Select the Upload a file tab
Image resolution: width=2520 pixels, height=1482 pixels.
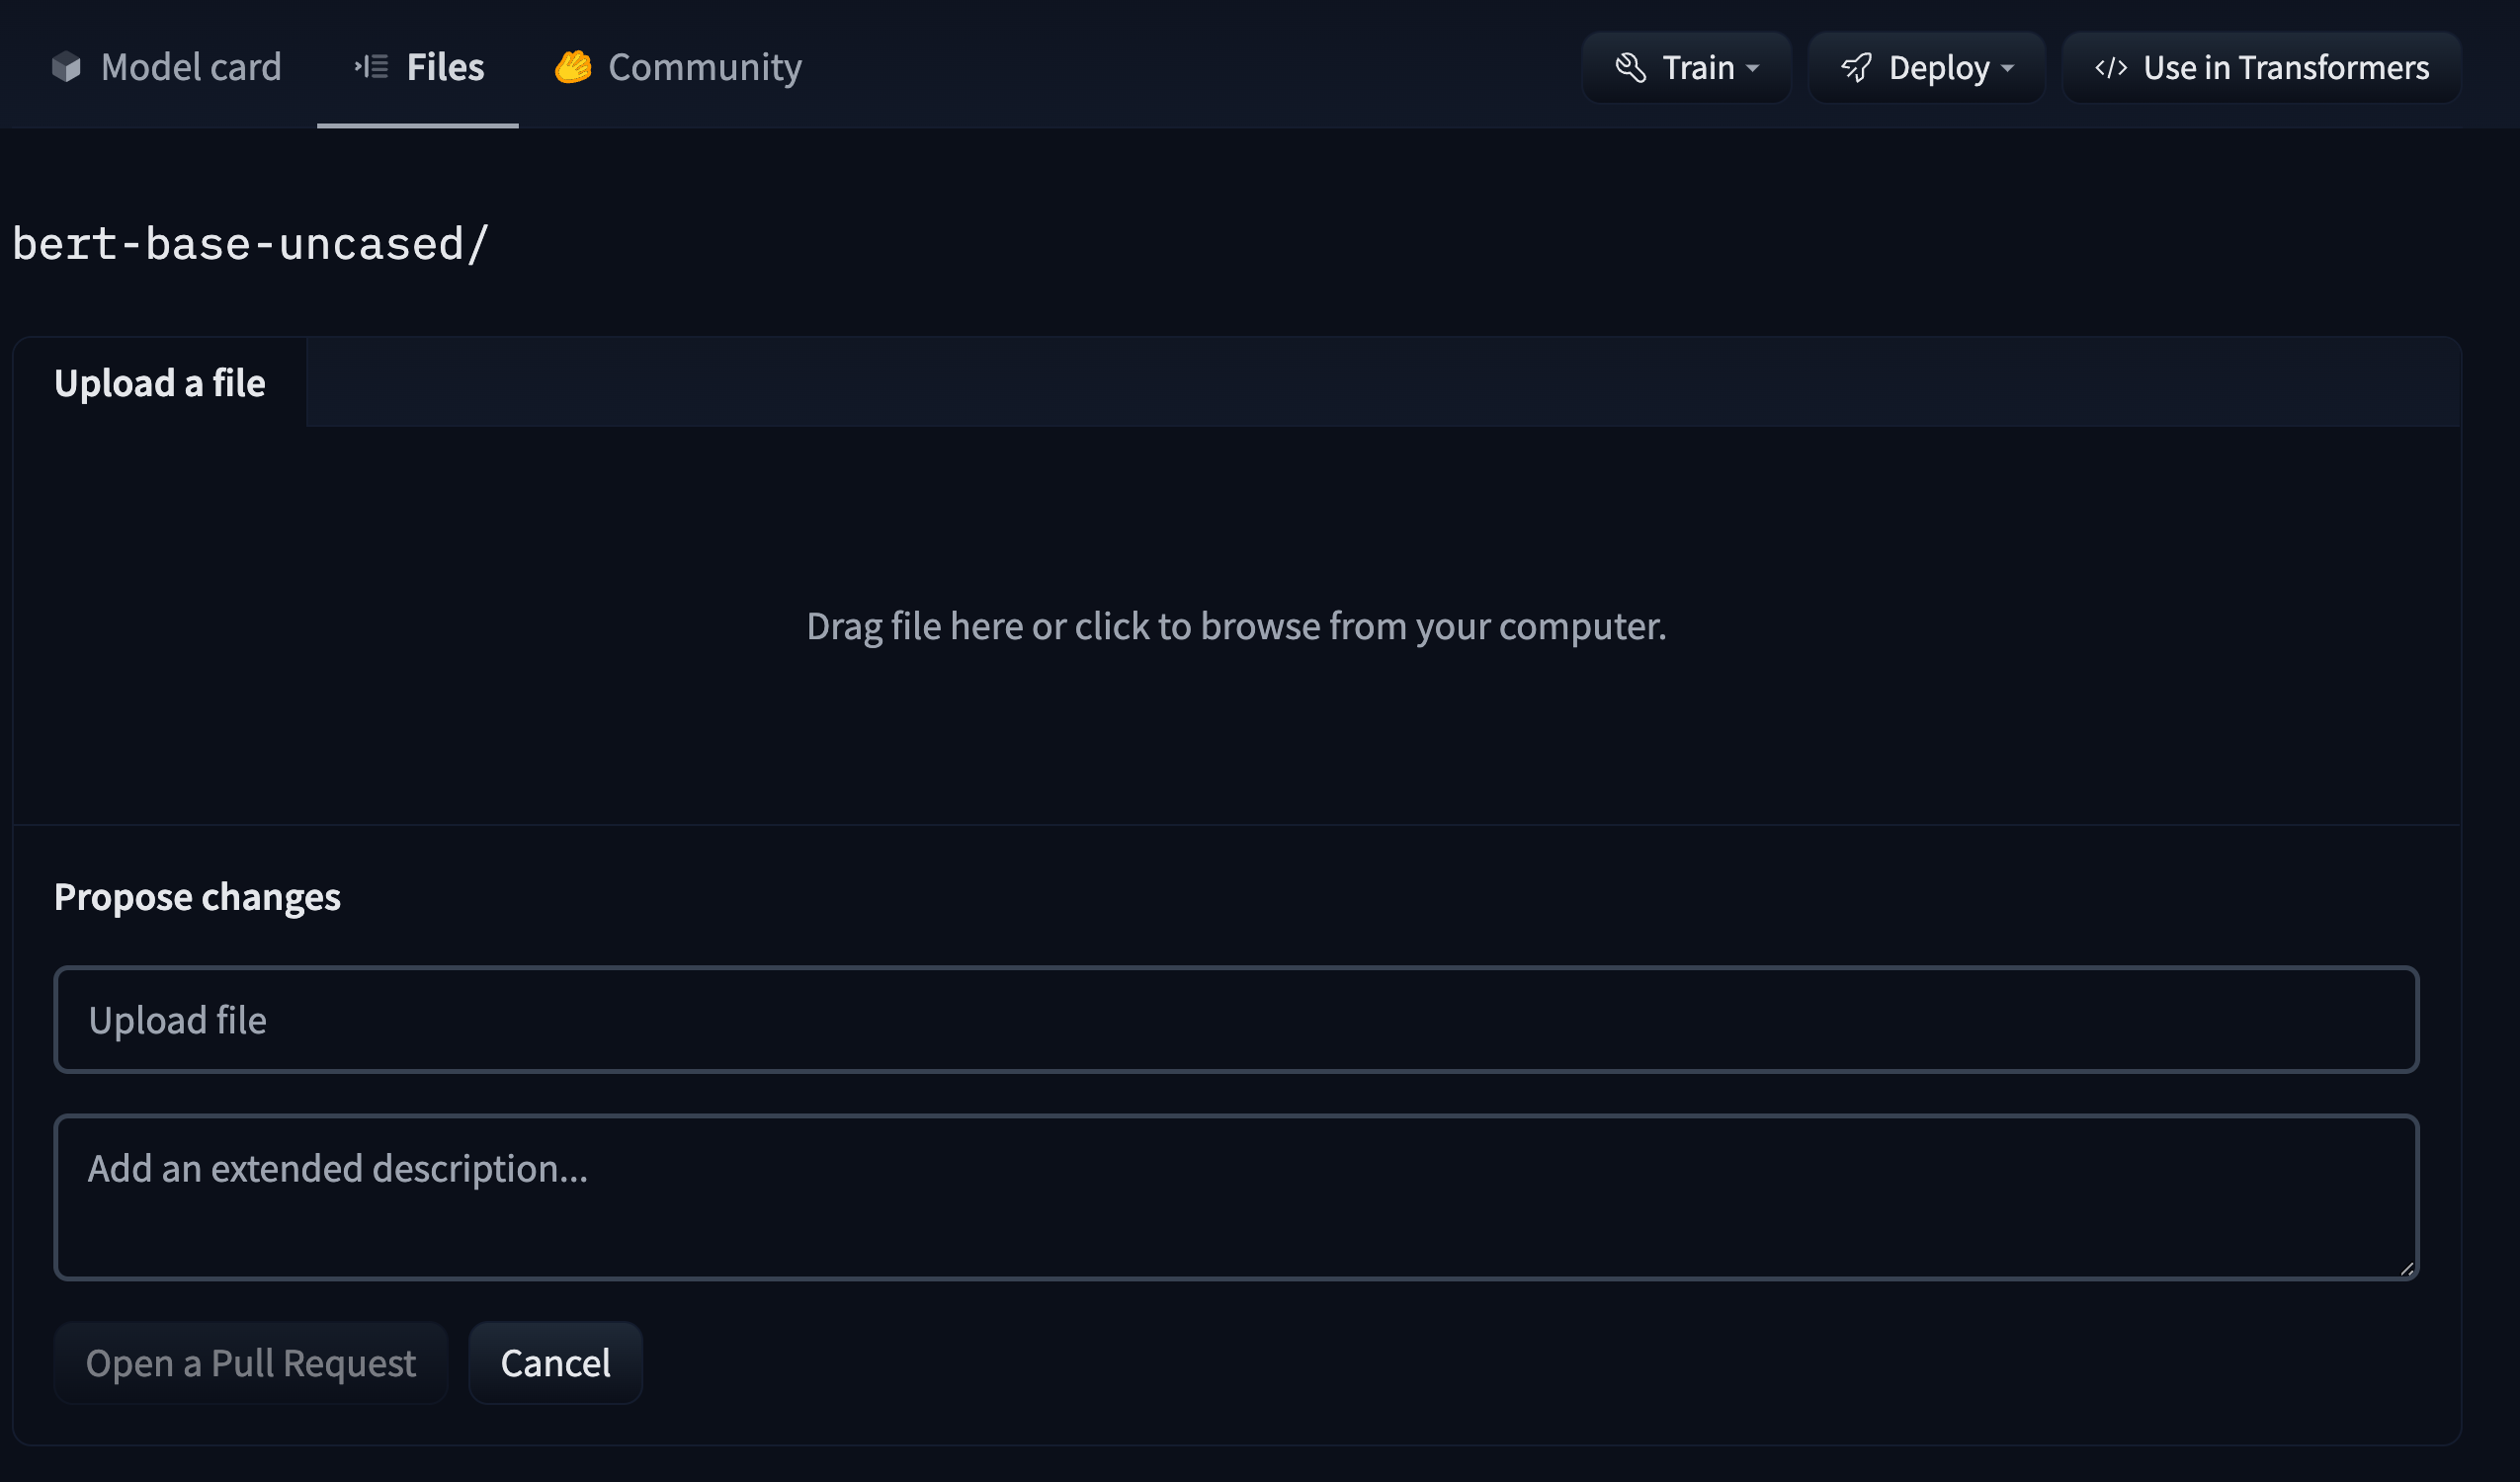coord(160,383)
